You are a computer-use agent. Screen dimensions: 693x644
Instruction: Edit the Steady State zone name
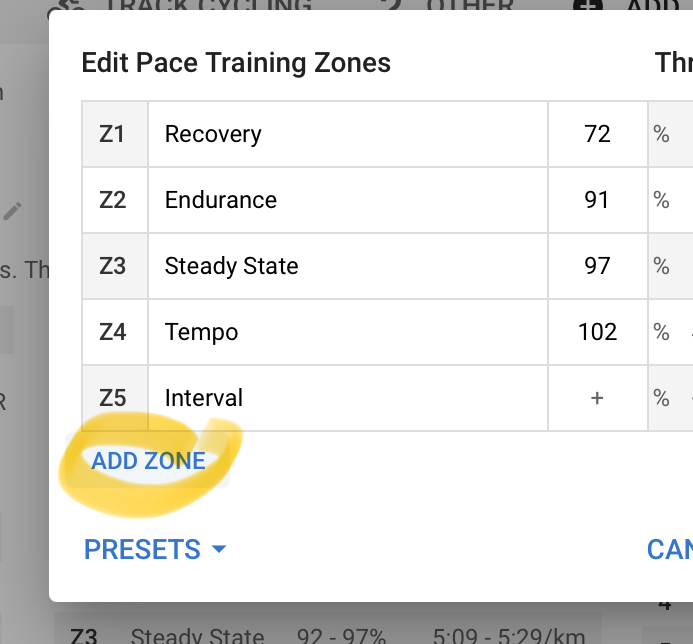coord(347,266)
